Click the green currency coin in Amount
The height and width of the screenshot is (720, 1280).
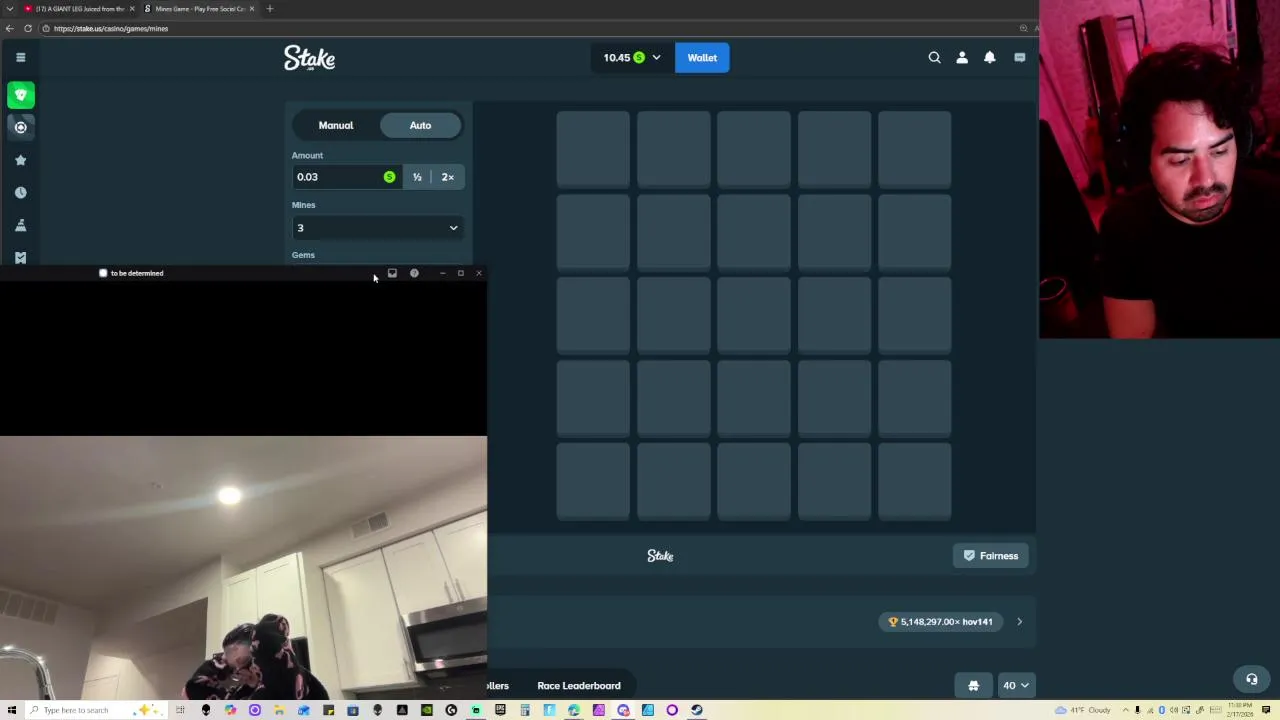tap(389, 177)
